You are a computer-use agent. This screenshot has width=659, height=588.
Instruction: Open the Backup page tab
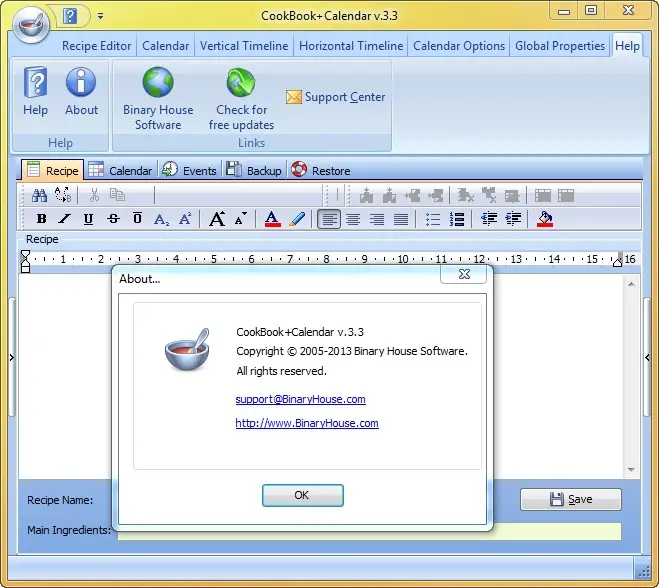click(254, 171)
